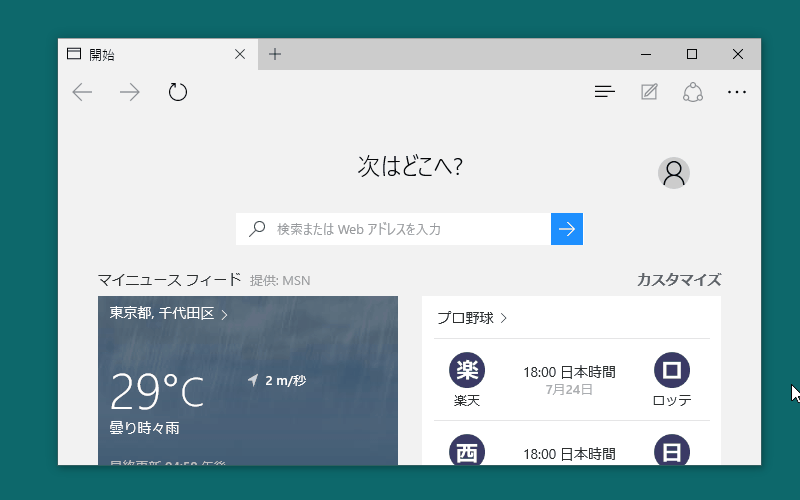Click the magnifying glass search icon

tap(257, 229)
